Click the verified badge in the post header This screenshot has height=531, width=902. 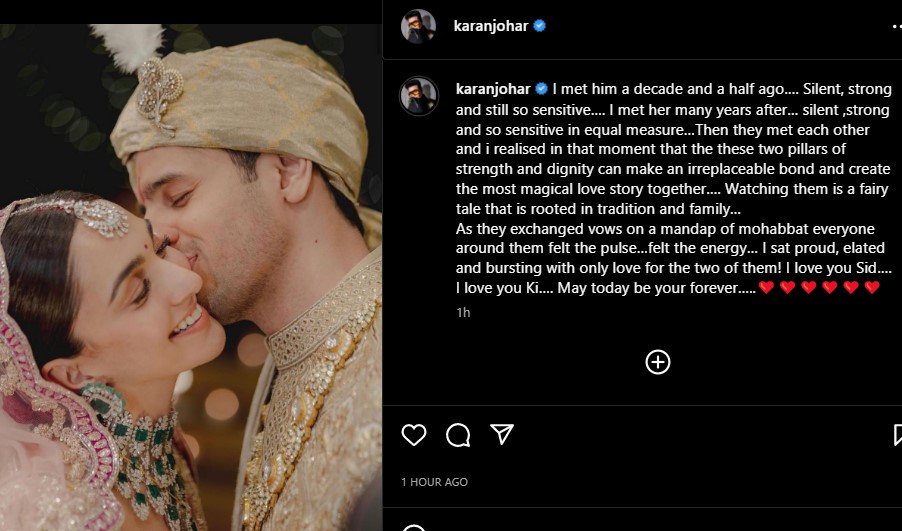(x=540, y=27)
